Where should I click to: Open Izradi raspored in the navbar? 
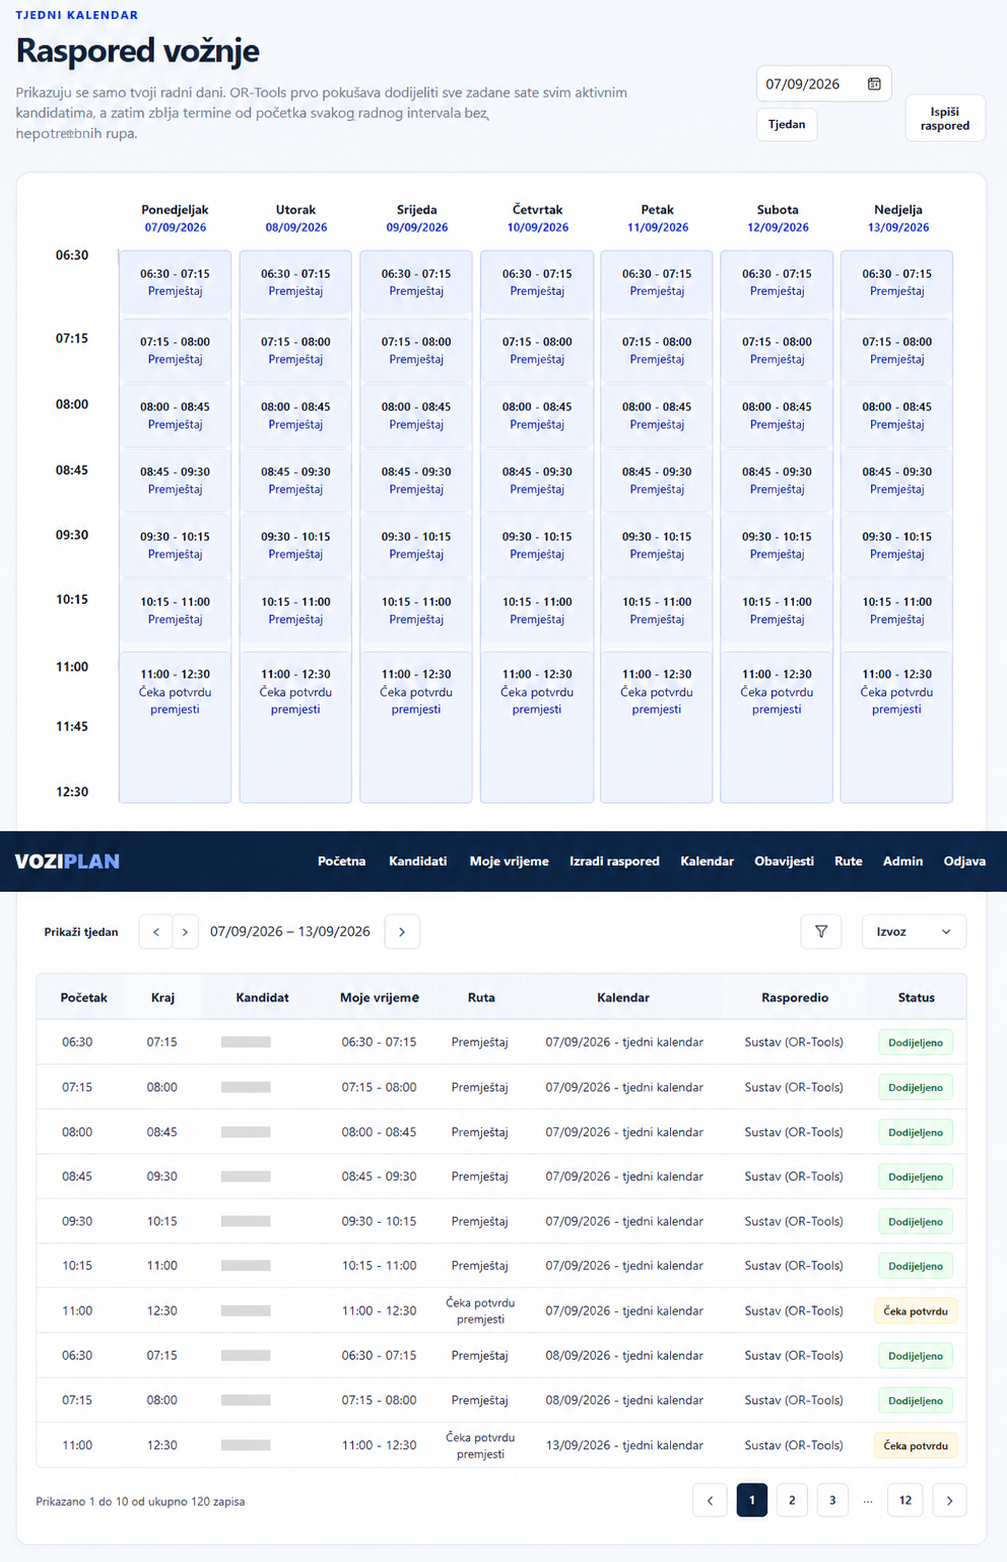coord(614,861)
